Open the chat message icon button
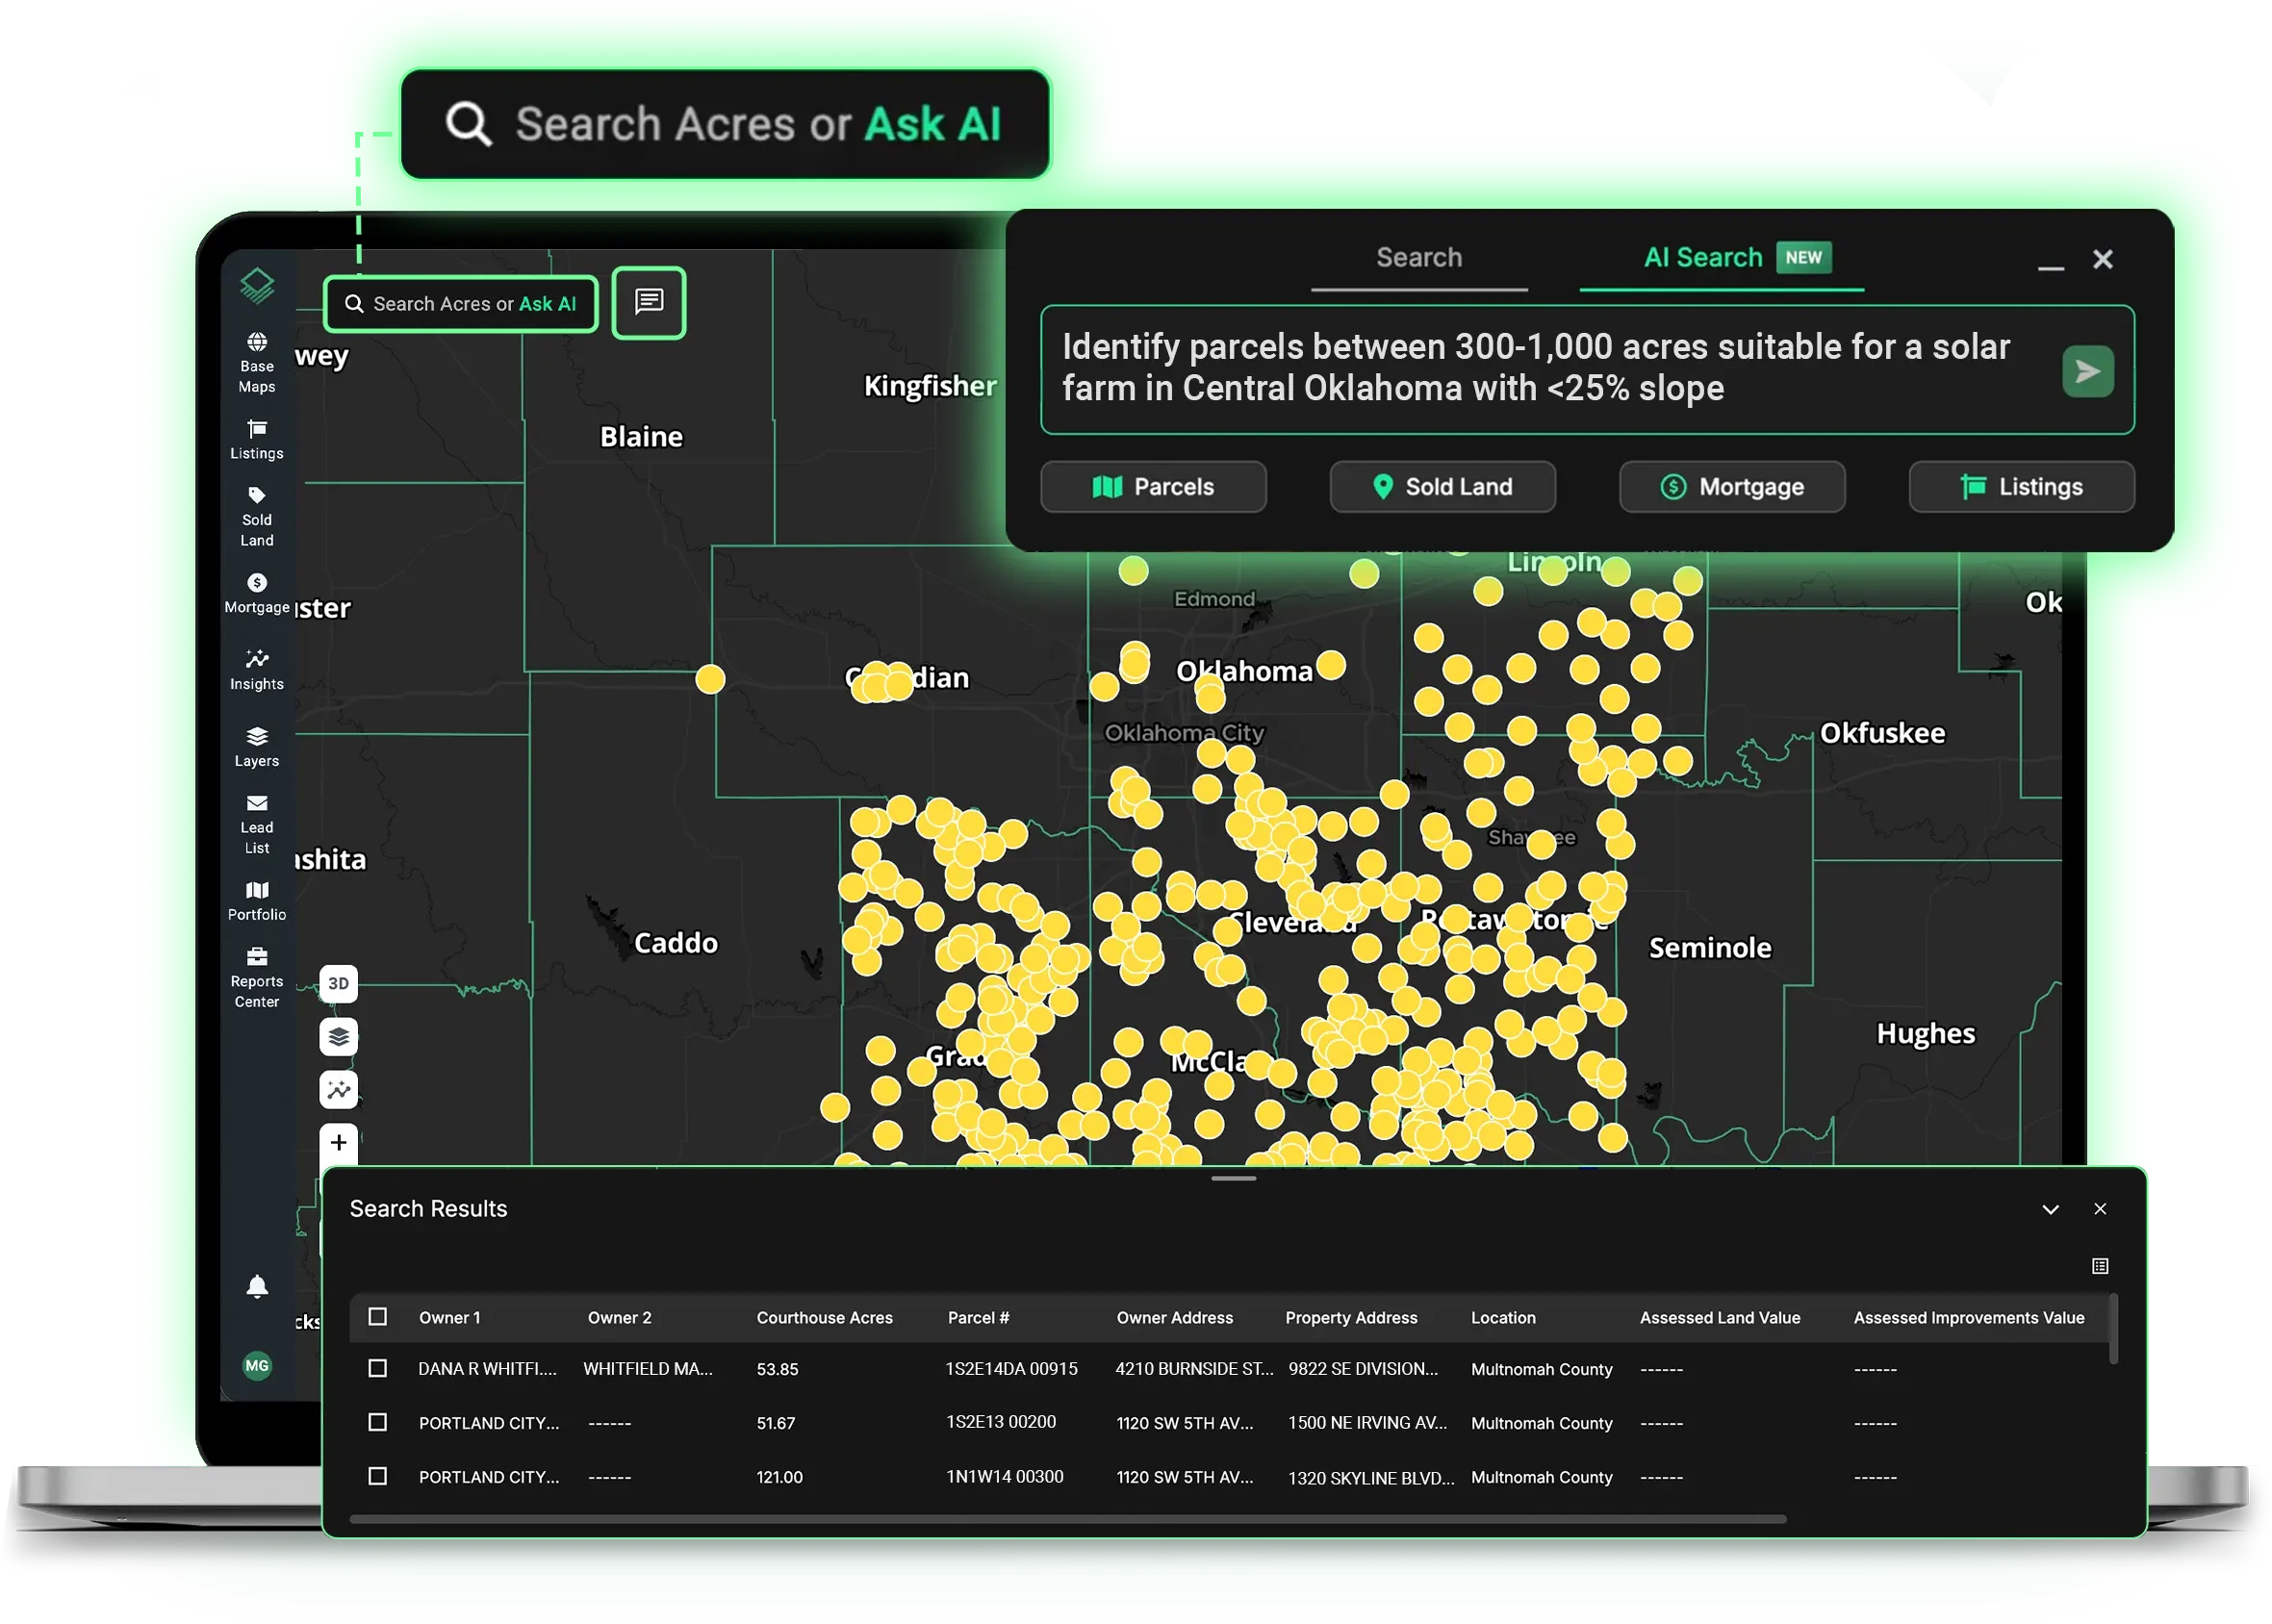The height and width of the screenshot is (1624, 2272). click(x=649, y=303)
